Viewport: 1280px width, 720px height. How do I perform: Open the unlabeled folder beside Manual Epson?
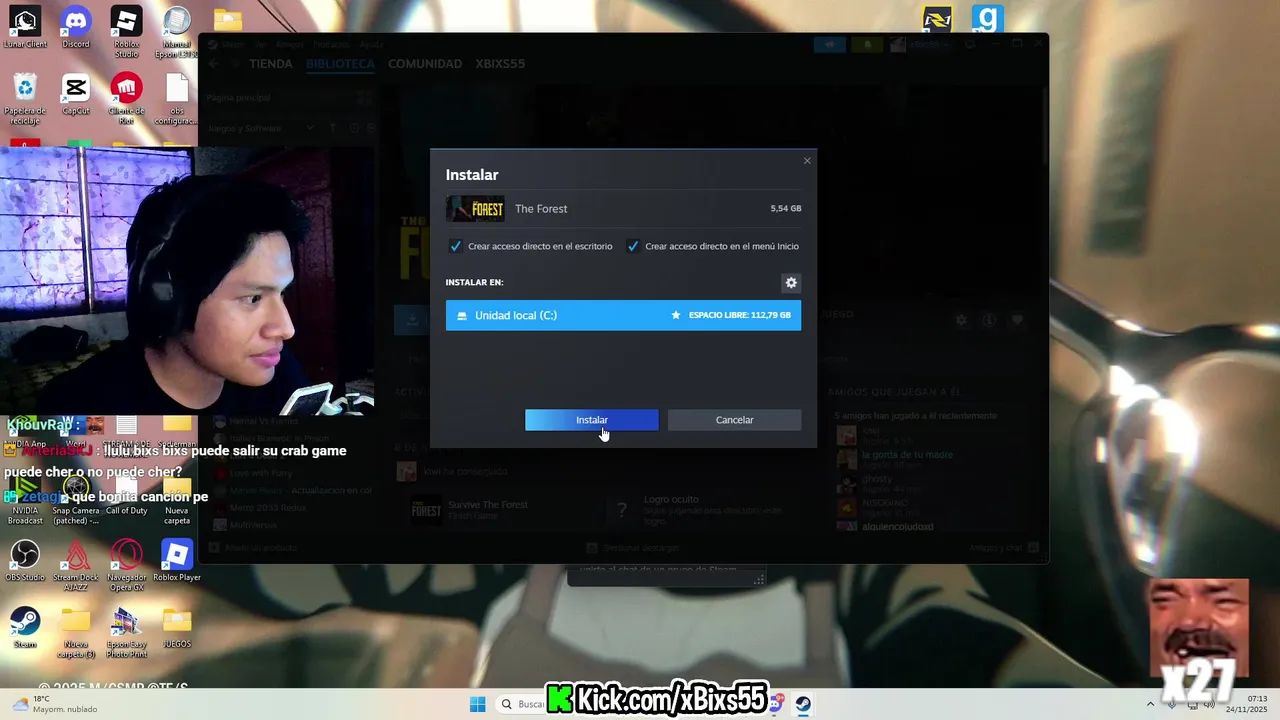click(x=228, y=20)
